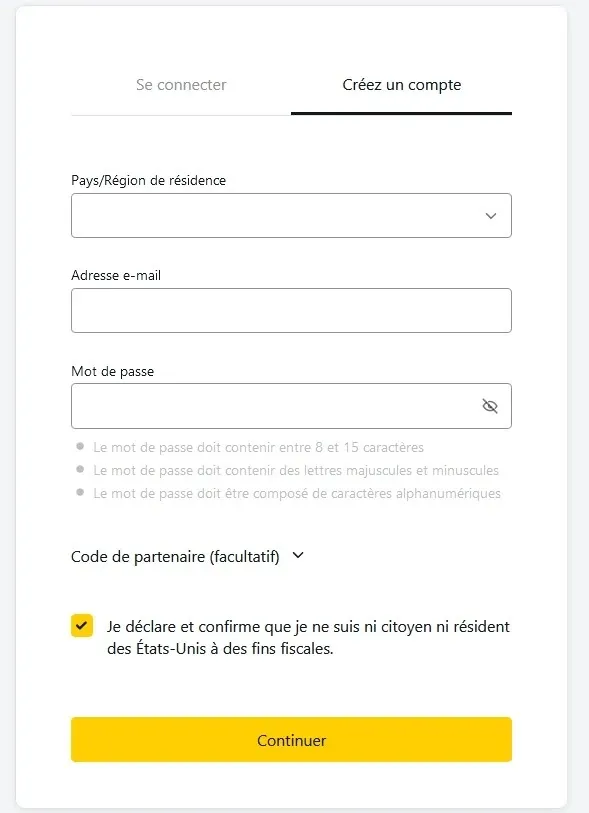Click the chevron icon on the country dropdown
589x813 pixels.
pos(489,215)
